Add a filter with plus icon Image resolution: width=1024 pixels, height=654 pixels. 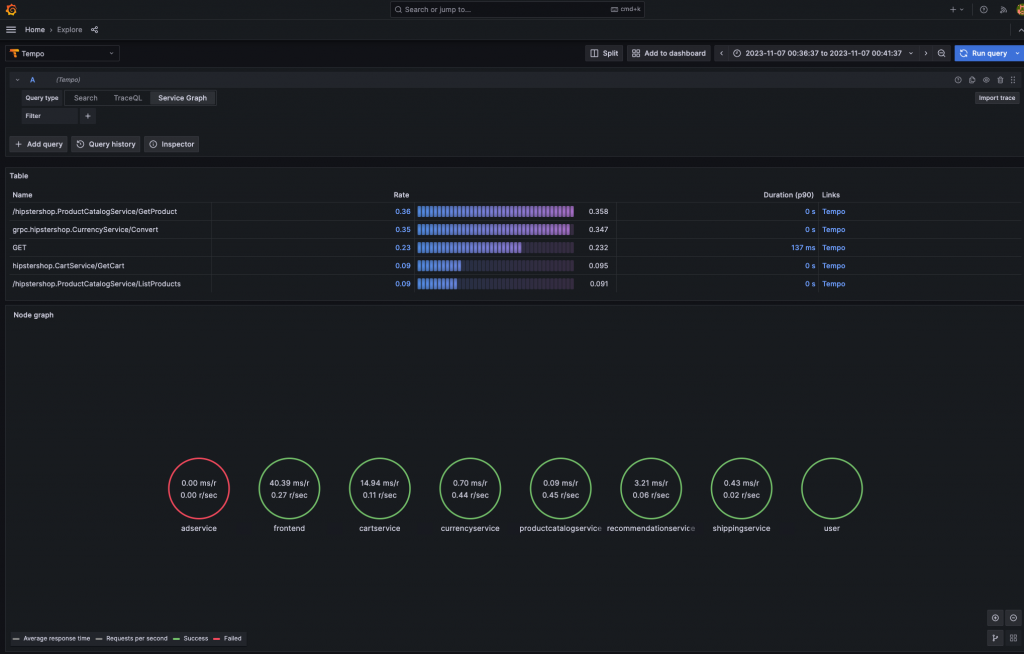click(x=88, y=116)
